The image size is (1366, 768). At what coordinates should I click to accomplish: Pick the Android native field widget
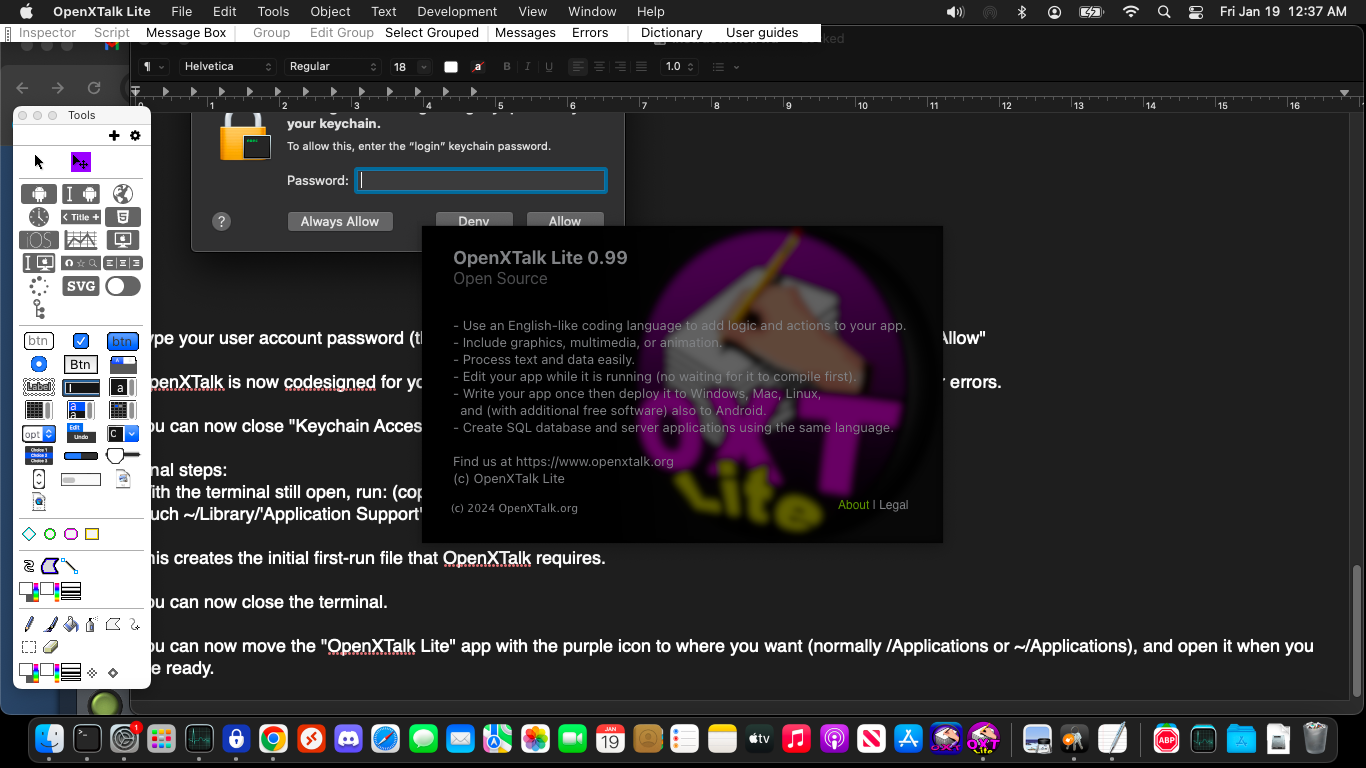81,194
